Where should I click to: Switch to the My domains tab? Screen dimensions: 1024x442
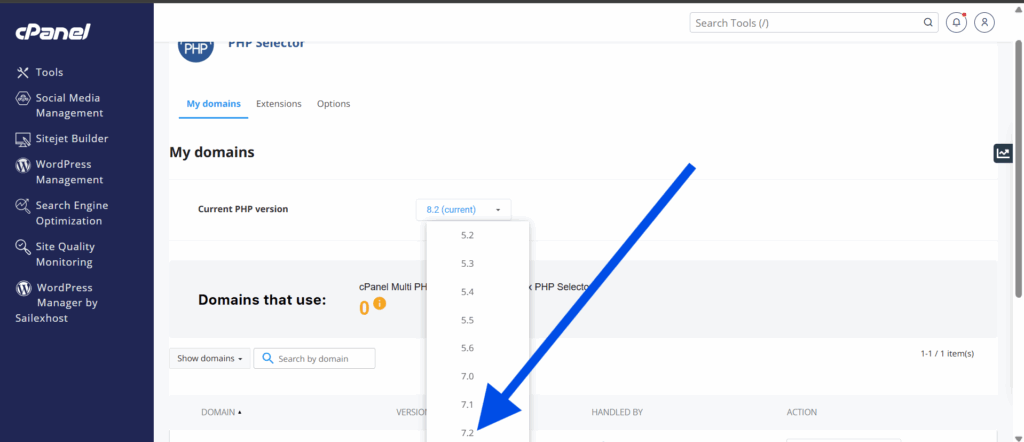click(x=214, y=104)
